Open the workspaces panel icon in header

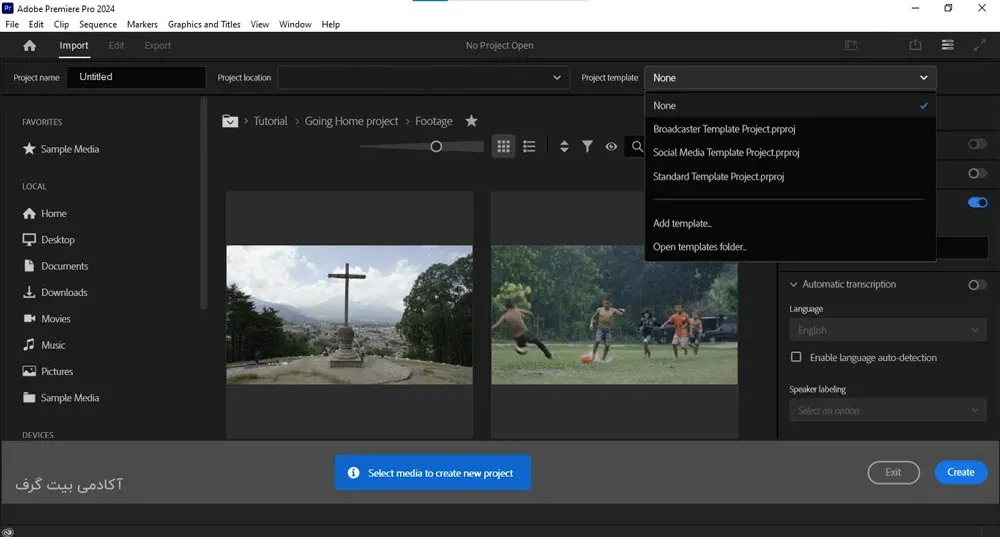(x=851, y=45)
